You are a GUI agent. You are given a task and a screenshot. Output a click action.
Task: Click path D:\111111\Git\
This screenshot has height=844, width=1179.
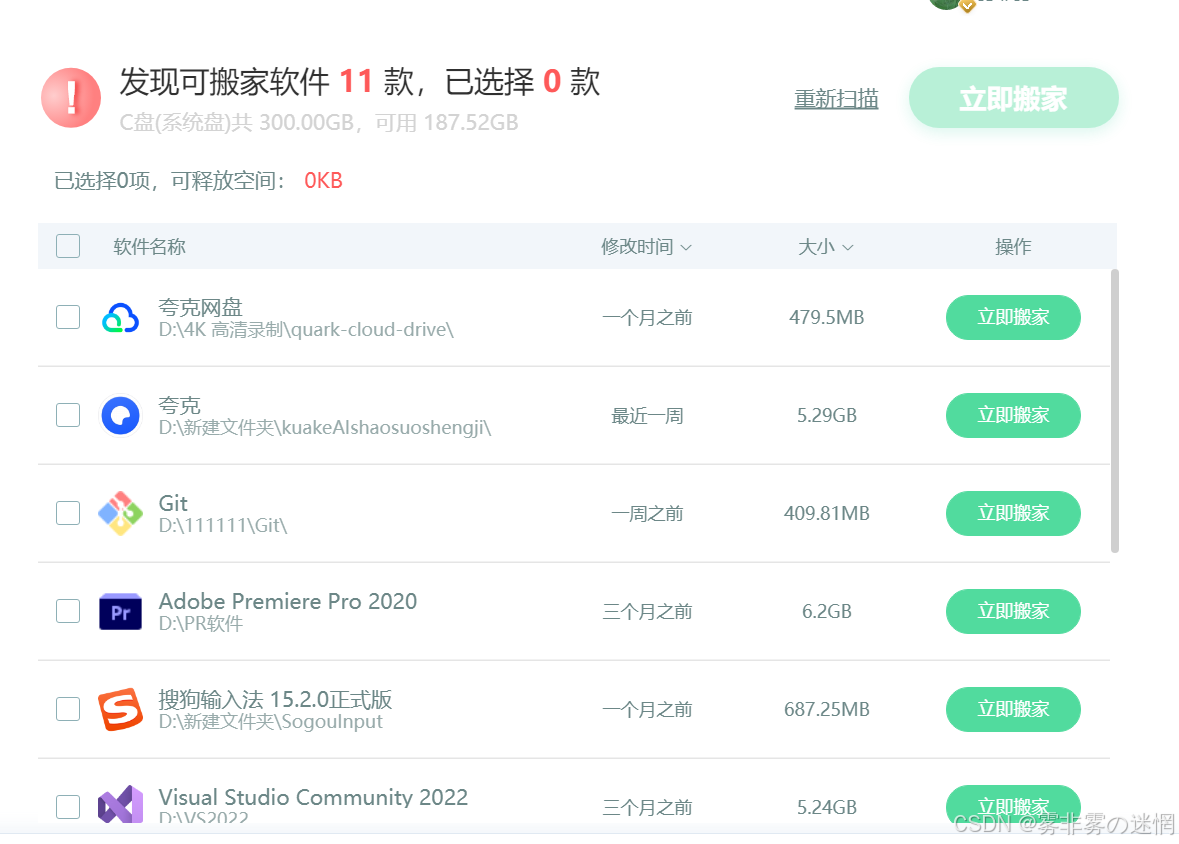coord(223,525)
